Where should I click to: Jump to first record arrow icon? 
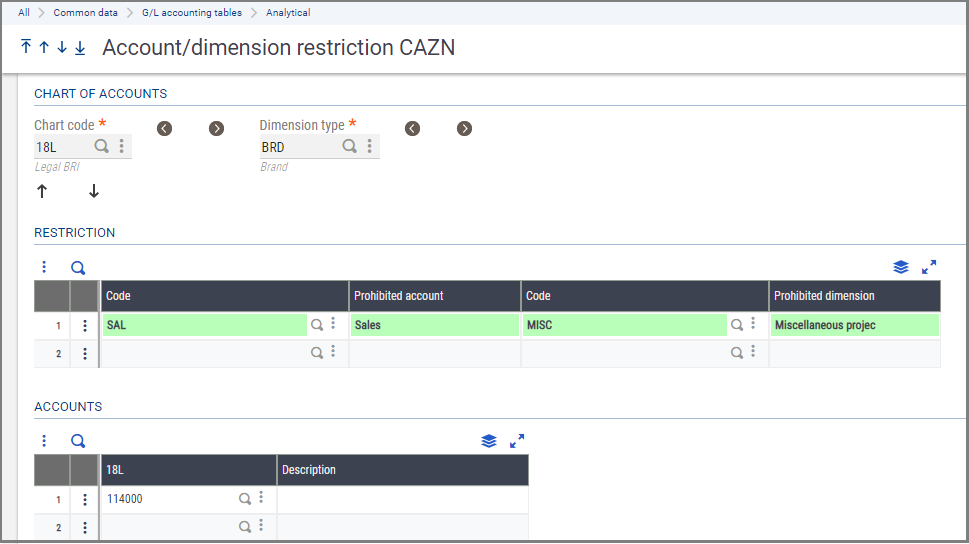(26, 48)
